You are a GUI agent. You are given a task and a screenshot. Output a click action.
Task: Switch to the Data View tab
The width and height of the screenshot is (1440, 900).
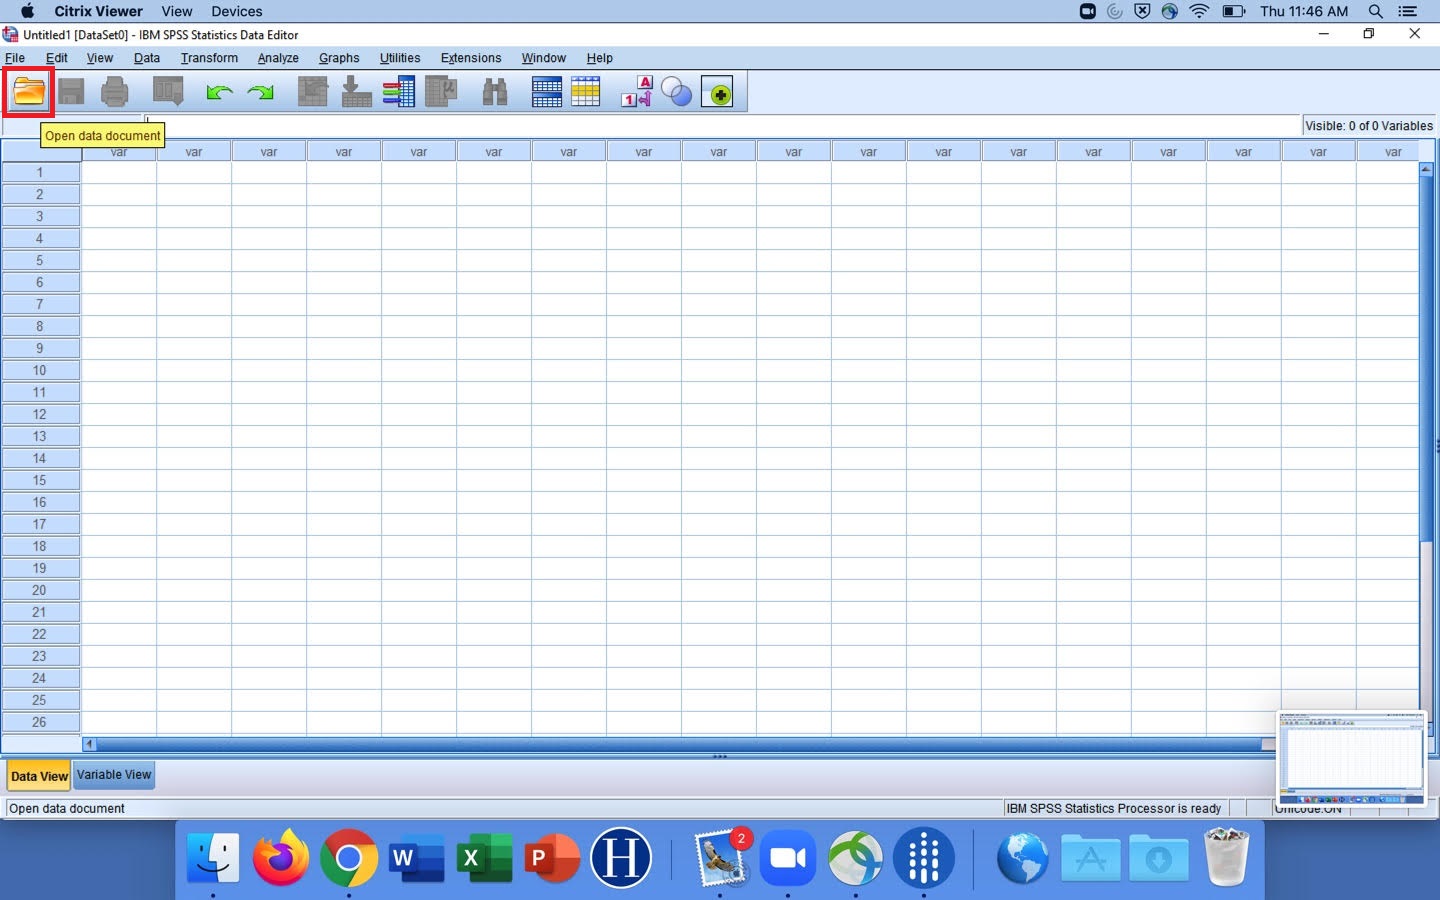tap(39, 776)
